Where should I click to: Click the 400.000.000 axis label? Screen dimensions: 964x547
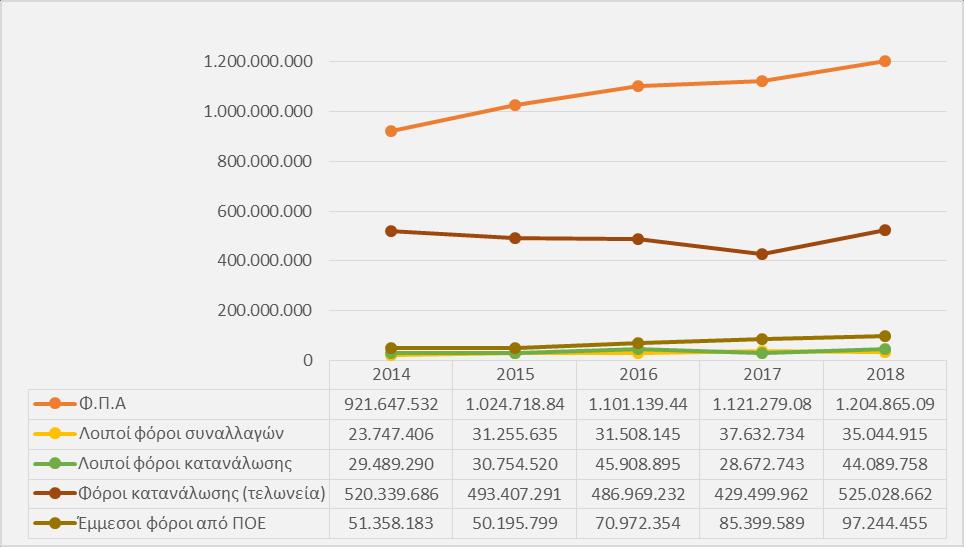pyautogui.click(x=264, y=261)
